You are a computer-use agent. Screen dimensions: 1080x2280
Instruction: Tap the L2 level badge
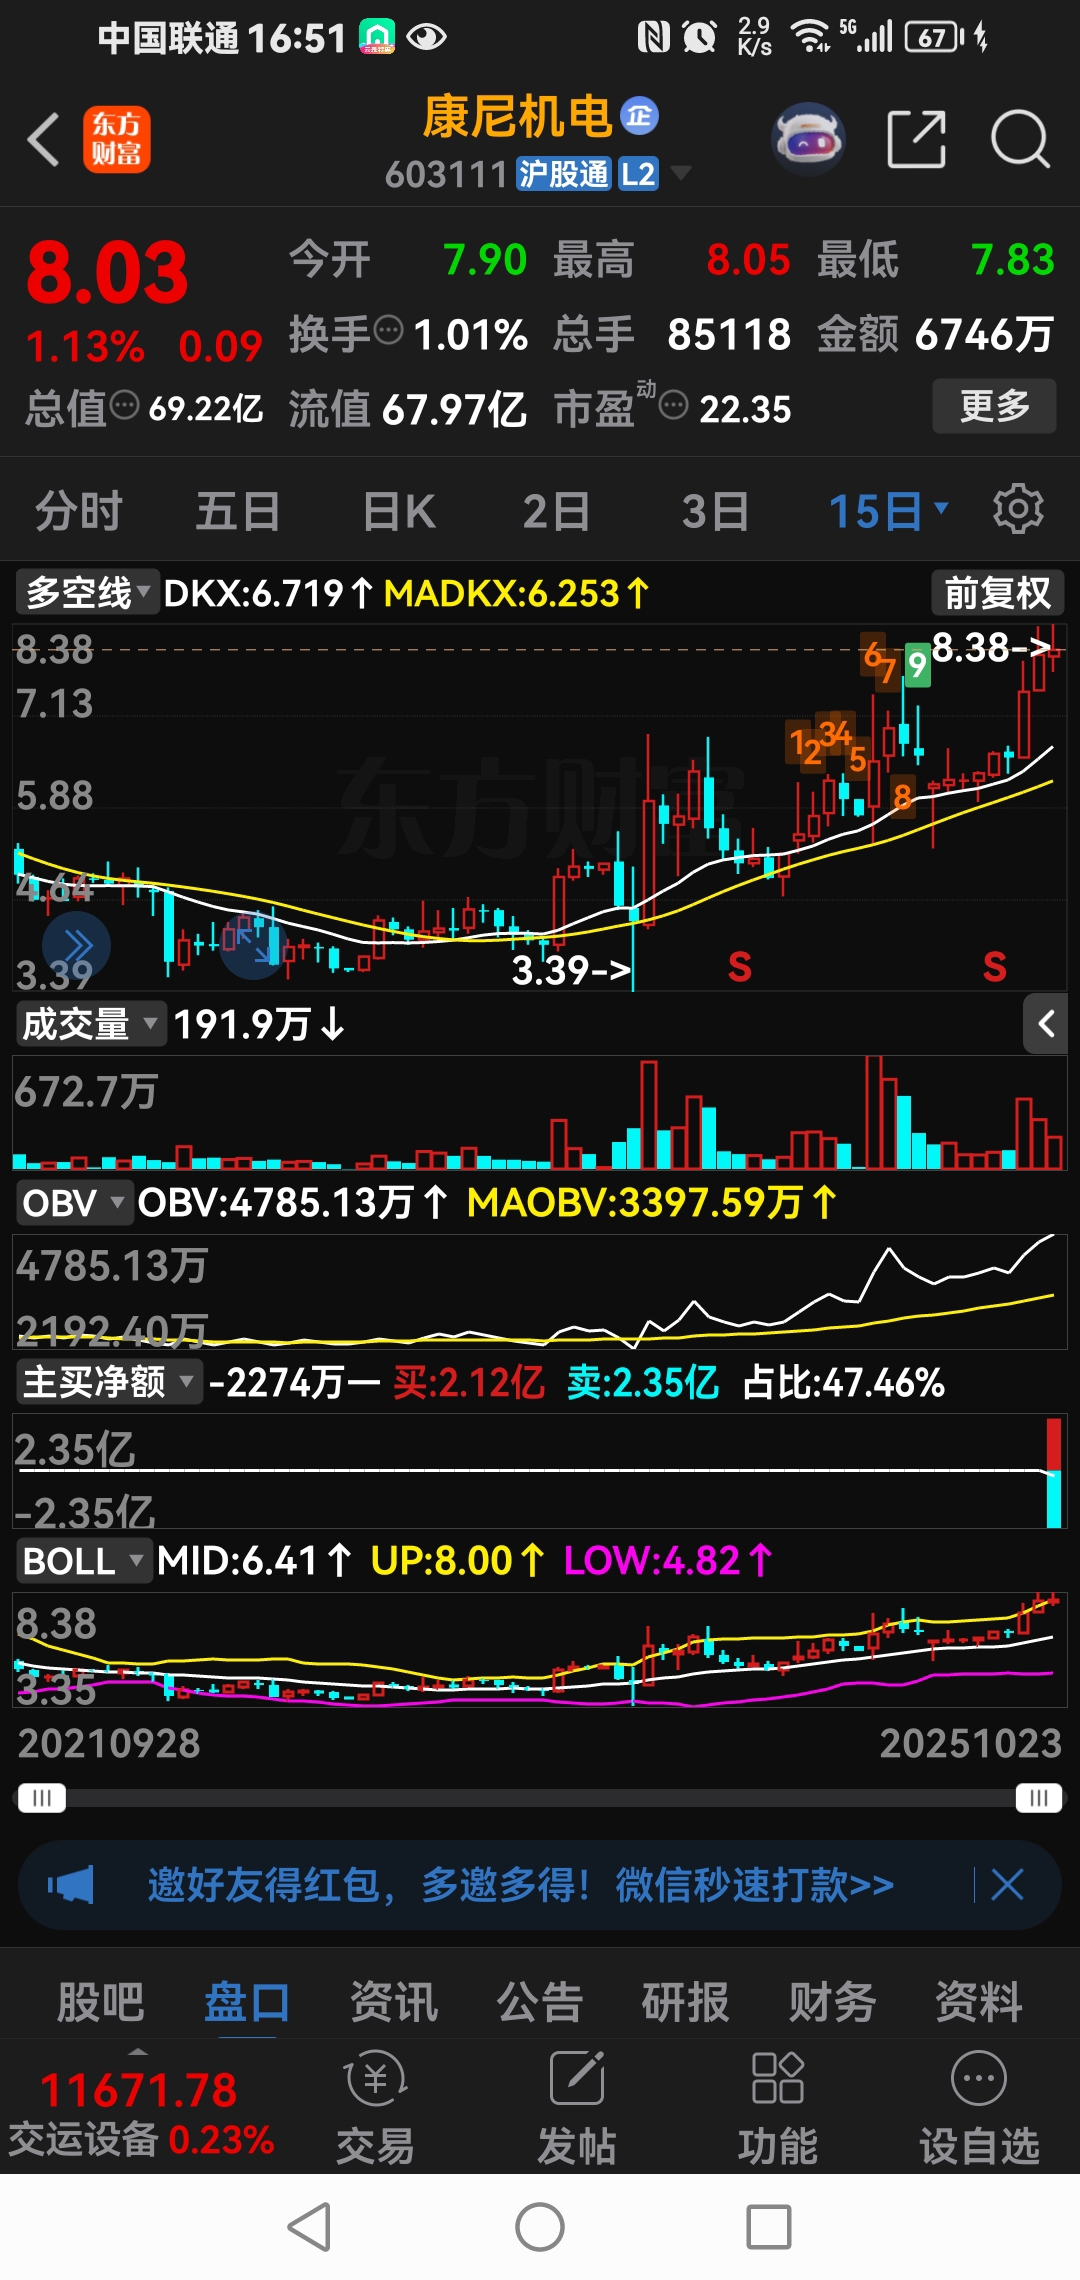[x=638, y=174]
